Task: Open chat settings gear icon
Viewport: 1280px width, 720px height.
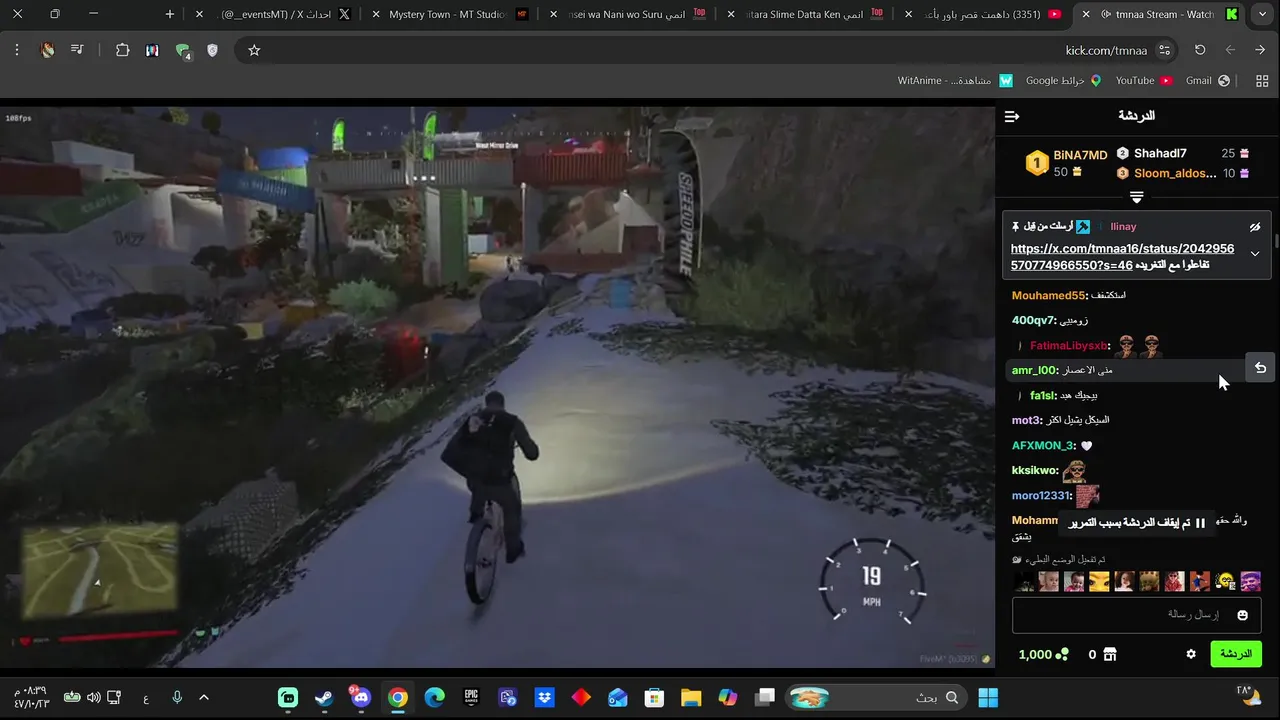Action: coord(1191,654)
